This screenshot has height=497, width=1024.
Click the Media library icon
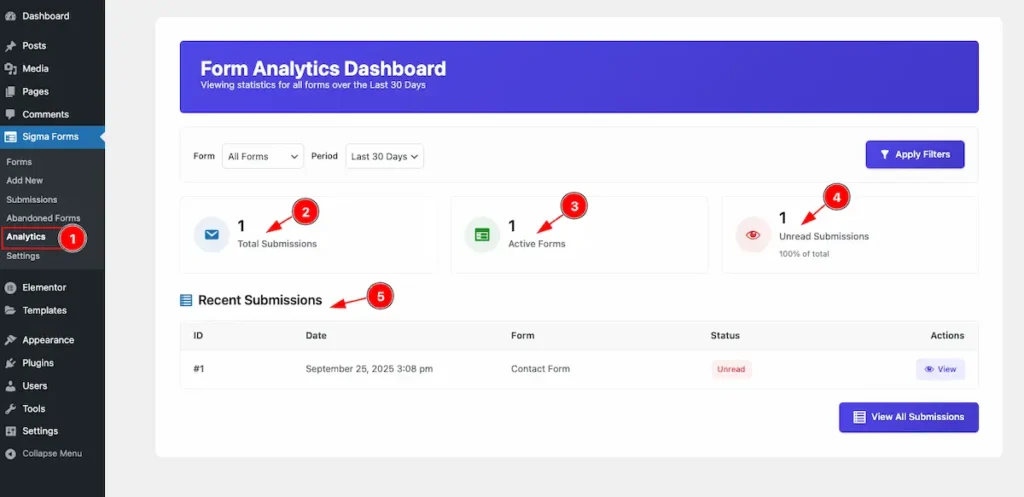click(10, 69)
